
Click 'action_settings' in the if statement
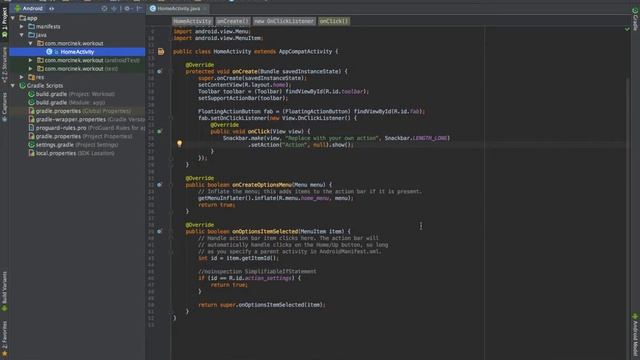click(x=269, y=278)
